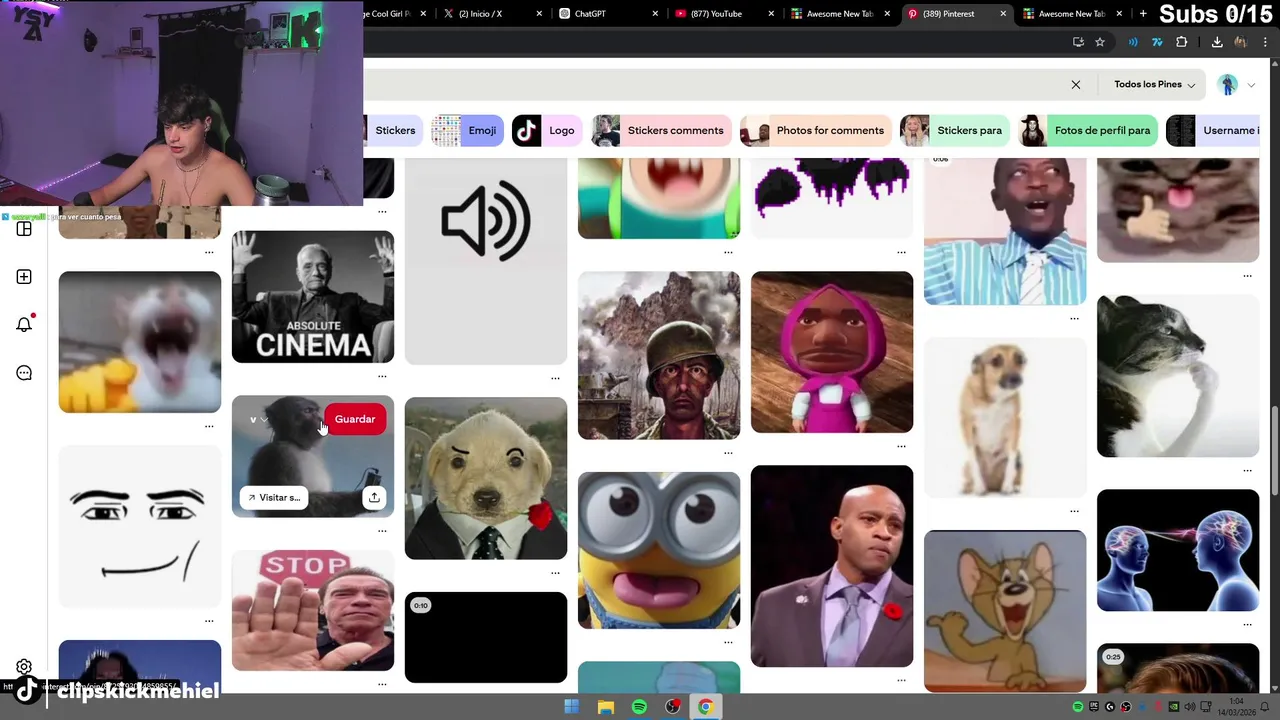Open the messages chat bubble icon
1280x720 pixels.
24,373
